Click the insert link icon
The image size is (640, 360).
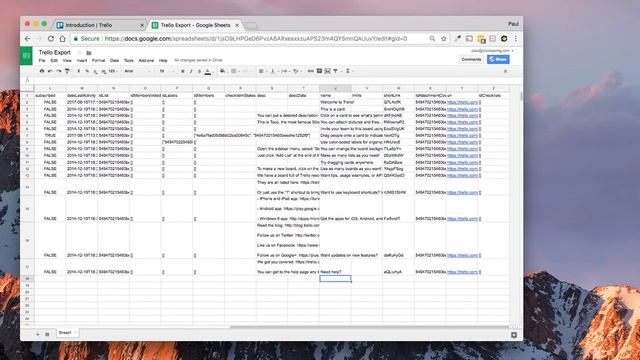pyautogui.click(x=311, y=71)
